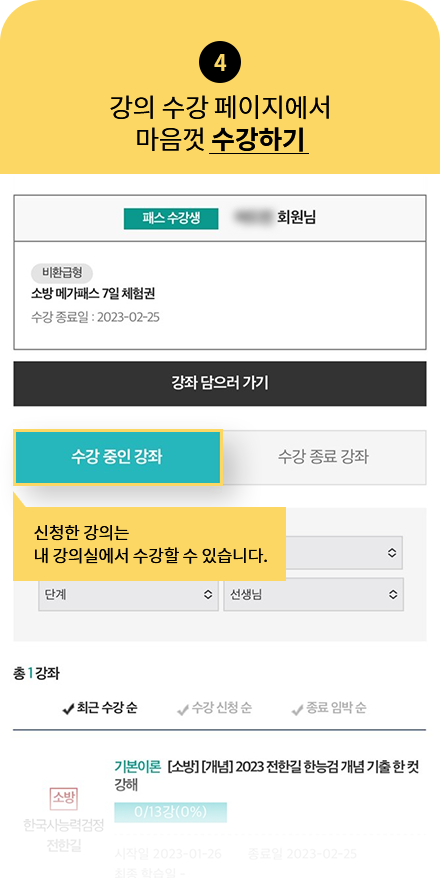Sort by 수강 신청 순
The image size is (440, 878).
[x=214, y=708]
